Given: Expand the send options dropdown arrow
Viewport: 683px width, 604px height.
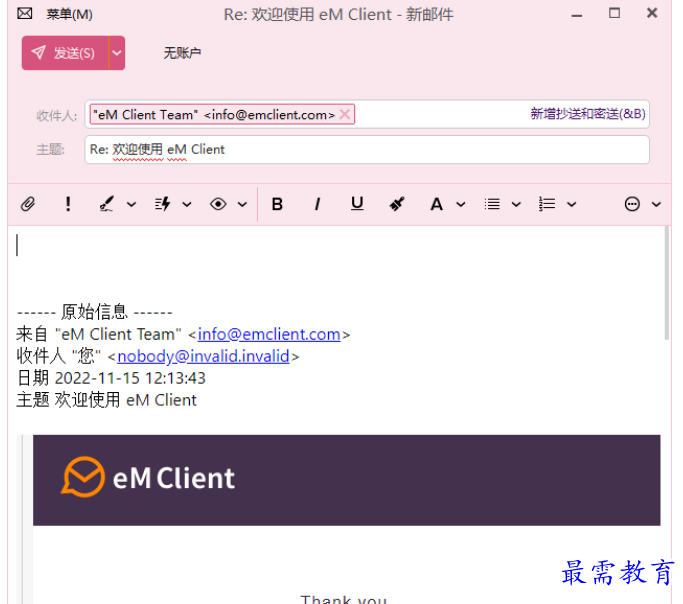Looking at the screenshot, I should pos(117,53).
